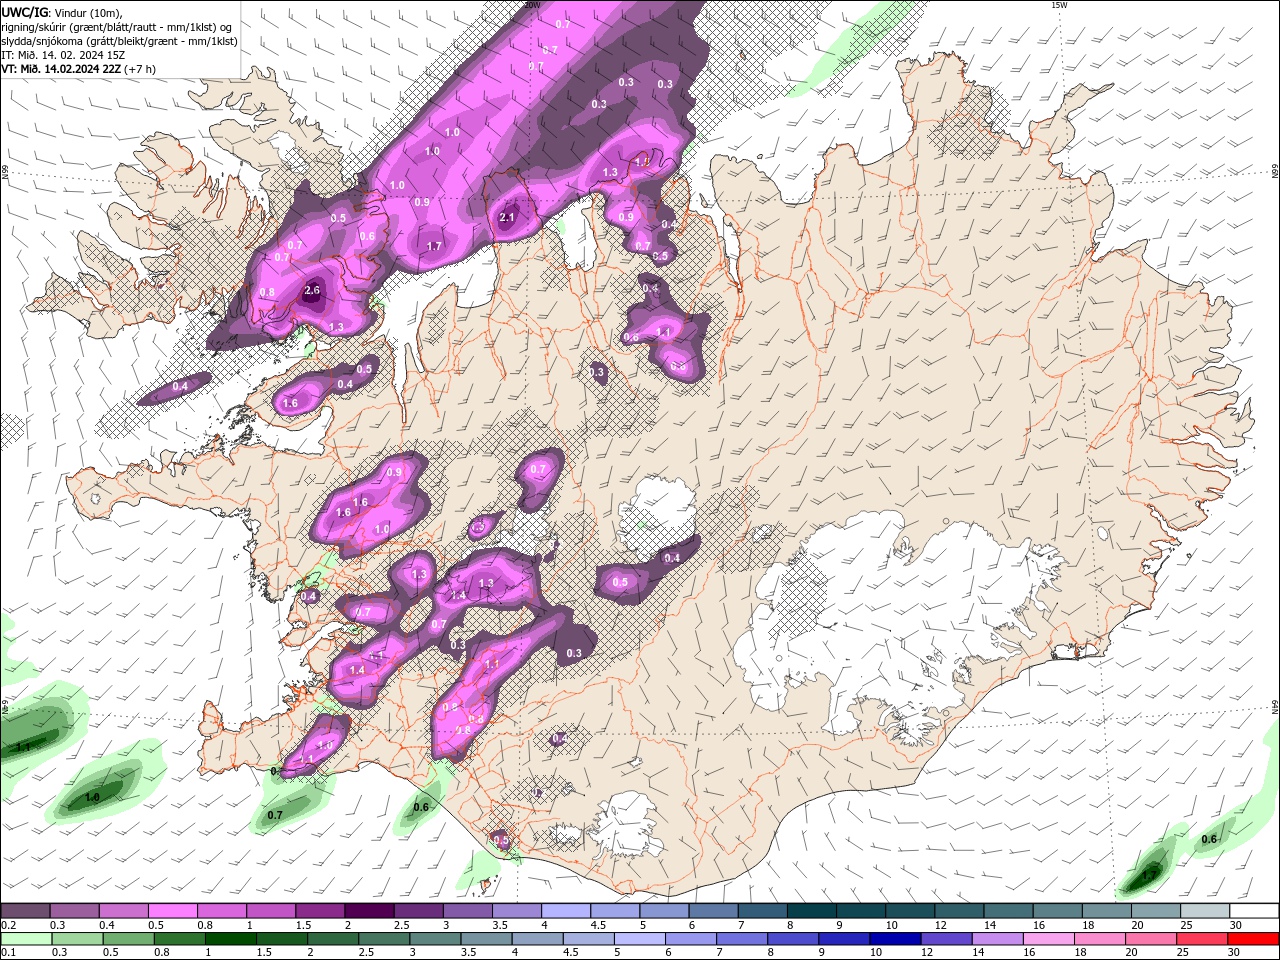Pick the light pink lower-legend swatch between 16 and 18
Image resolution: width=1280 pixels, height=960 pixels.
pyautogui.click(x=1049, y=939)
